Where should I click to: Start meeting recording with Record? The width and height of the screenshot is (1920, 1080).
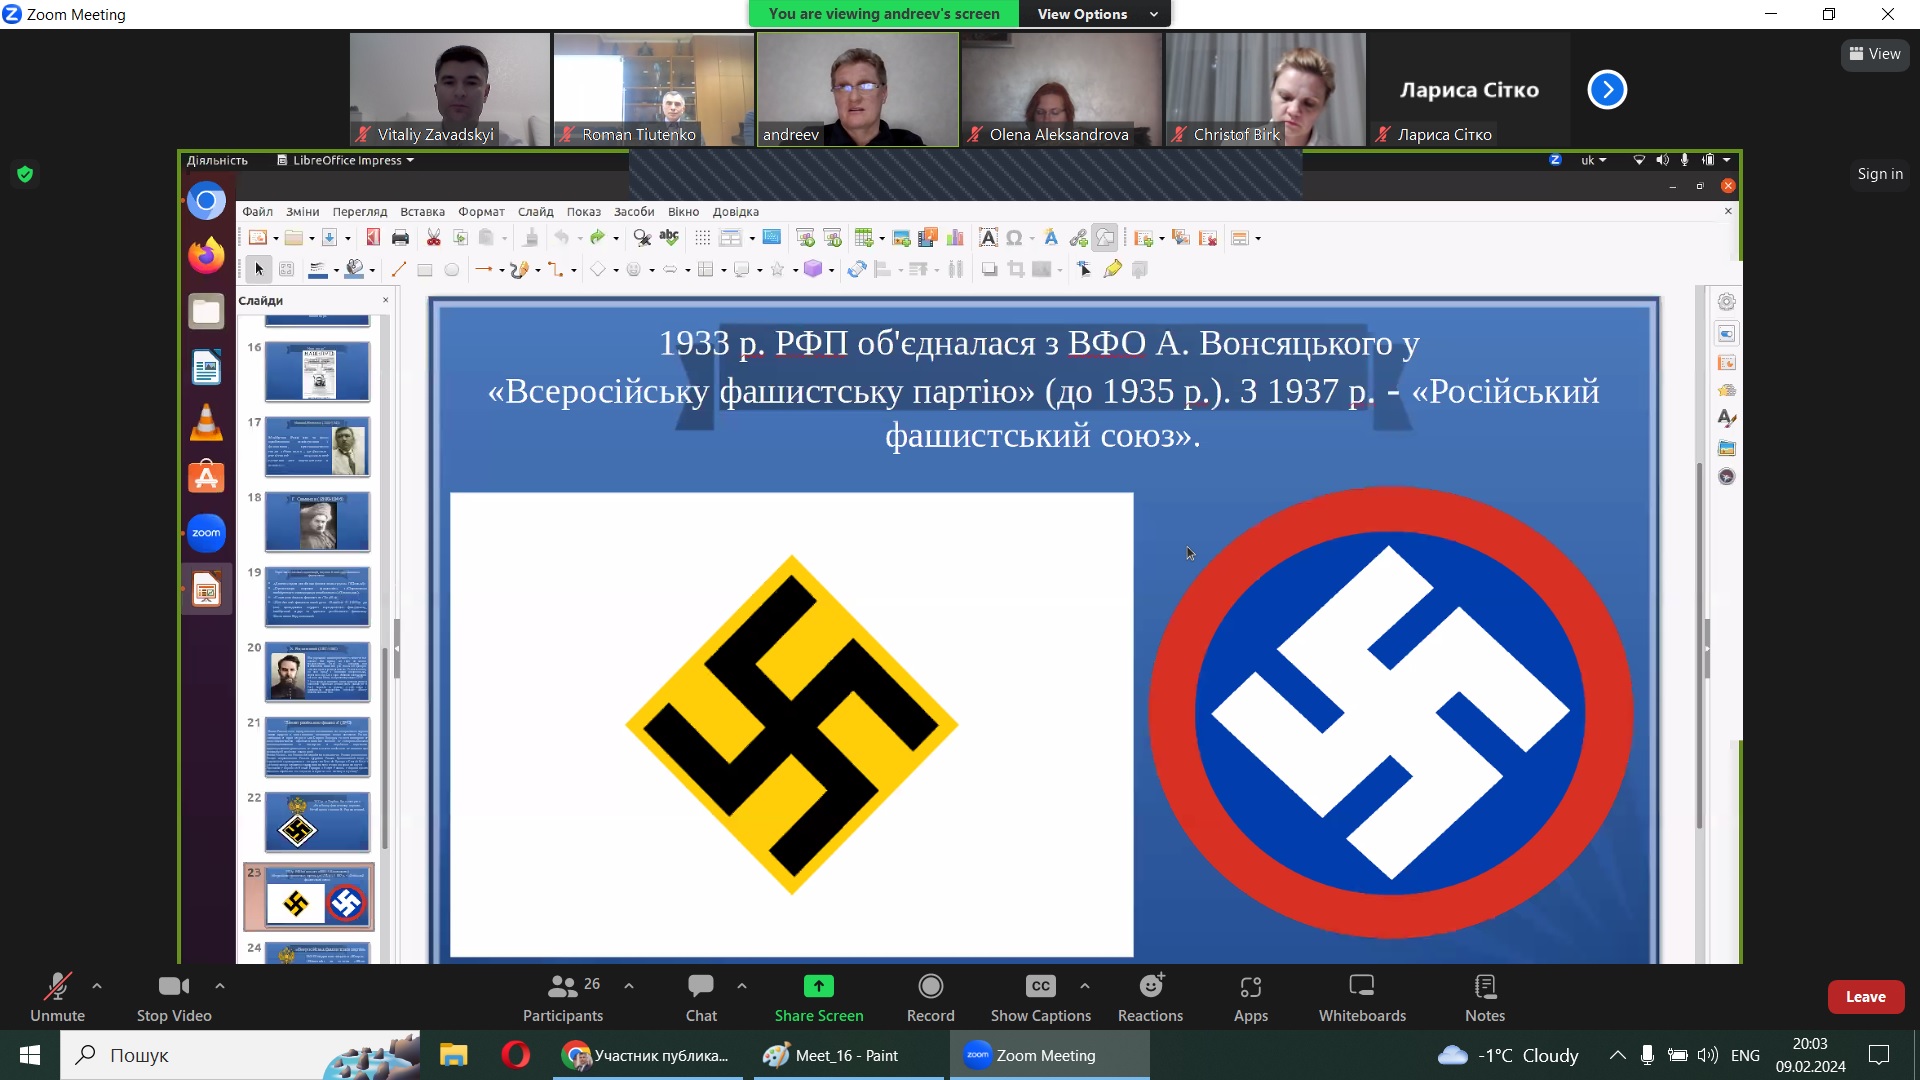(930, 997)
